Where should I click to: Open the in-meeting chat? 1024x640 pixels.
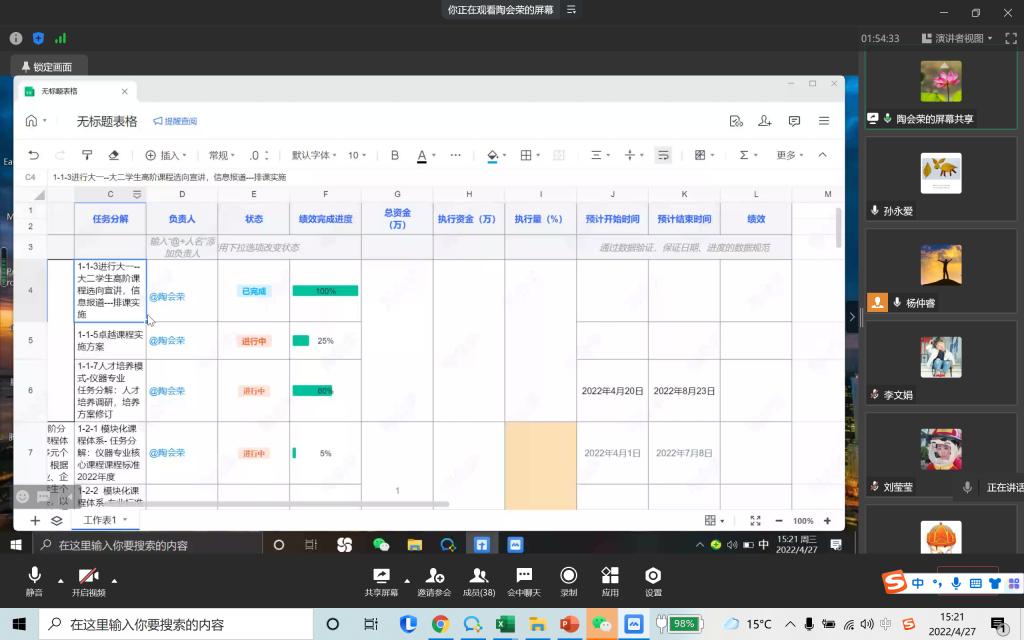click(523, 581)
